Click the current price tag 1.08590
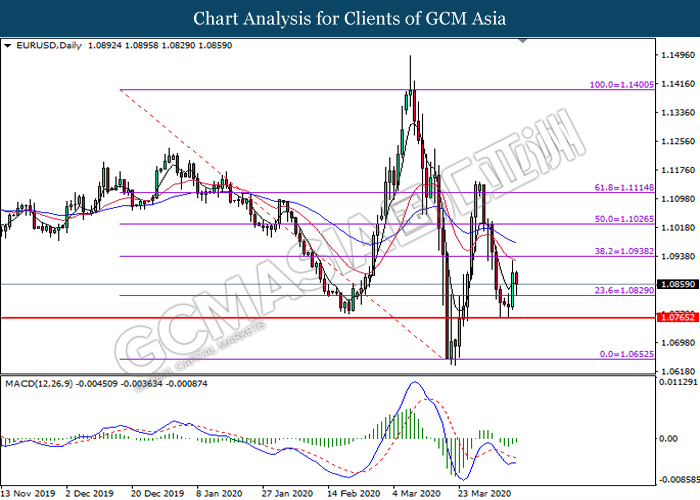 coord(678,284)
